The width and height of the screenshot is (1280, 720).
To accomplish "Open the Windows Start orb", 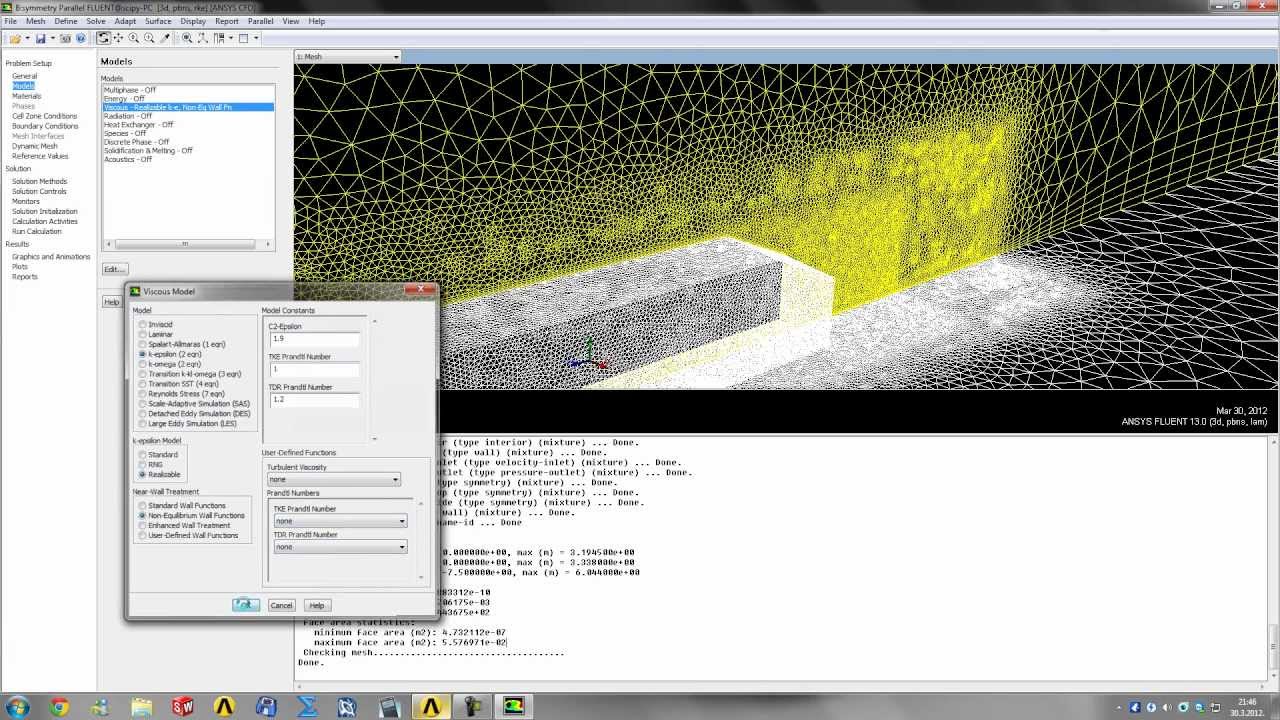I will pyautogui.click(x=18, y=707).
